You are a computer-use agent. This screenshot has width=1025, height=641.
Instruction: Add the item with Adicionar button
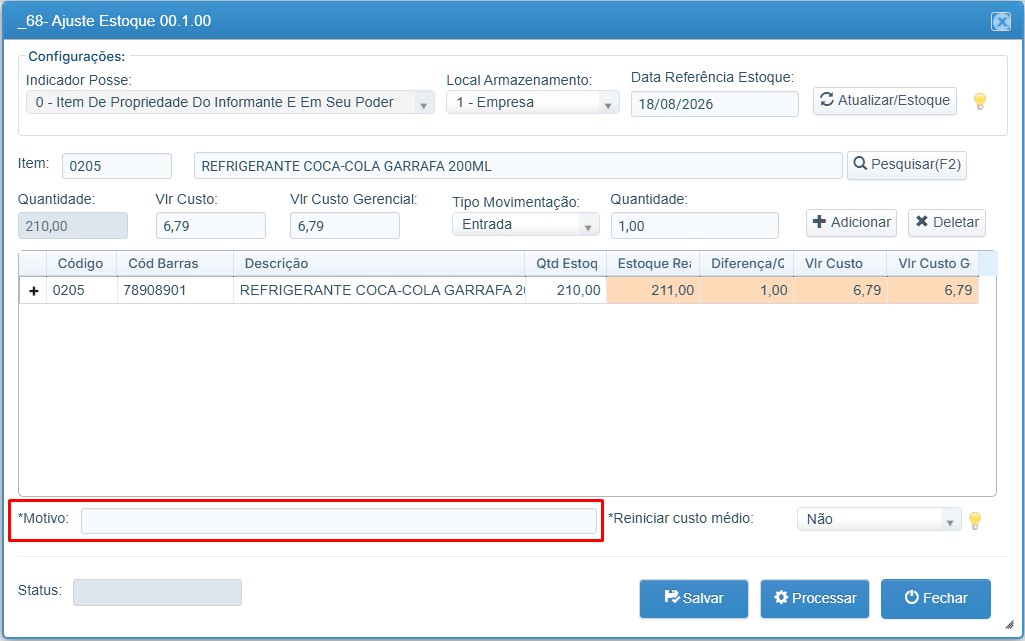(851, 223)
